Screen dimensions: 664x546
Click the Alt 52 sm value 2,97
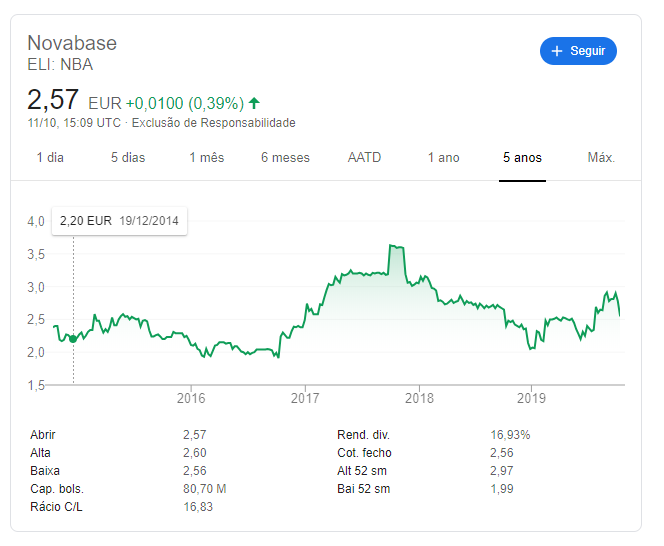pos(502,471)
